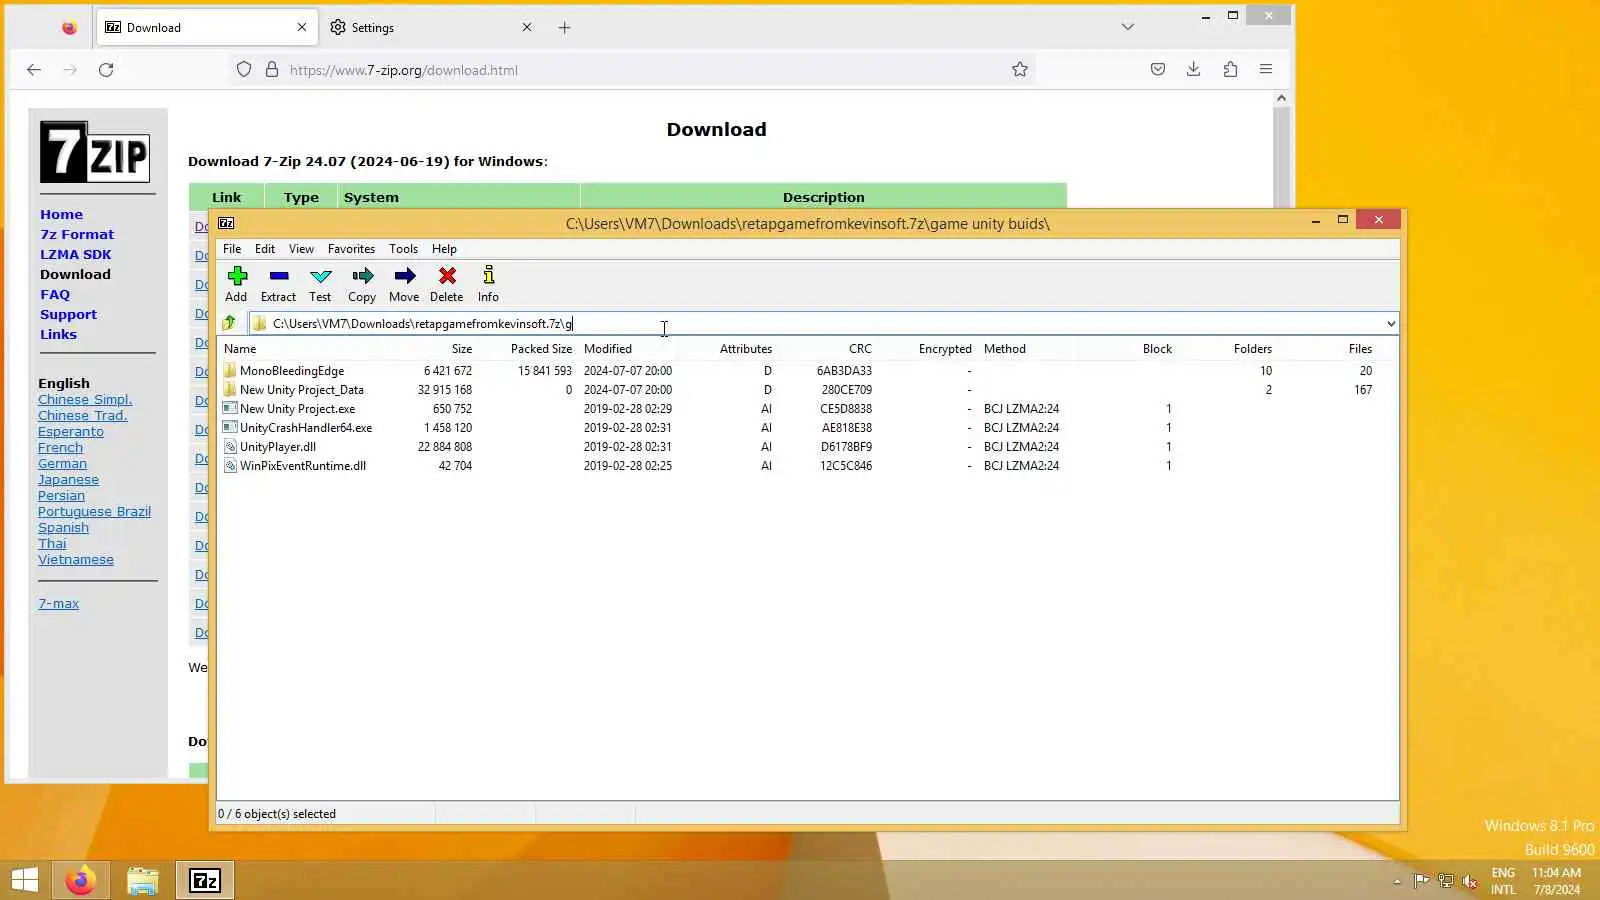The height and width of the screenshot is (900, 1600).
Task: Open the language indicator ENG INTL
Action: tap(1503, 881)
